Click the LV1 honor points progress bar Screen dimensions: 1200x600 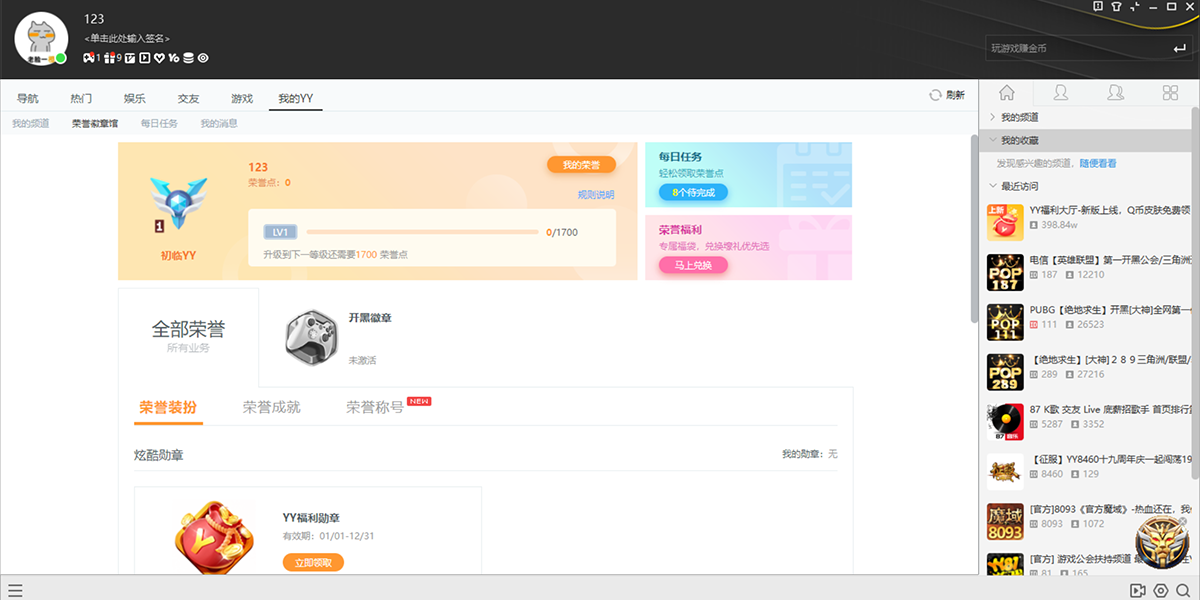point(422,232)
